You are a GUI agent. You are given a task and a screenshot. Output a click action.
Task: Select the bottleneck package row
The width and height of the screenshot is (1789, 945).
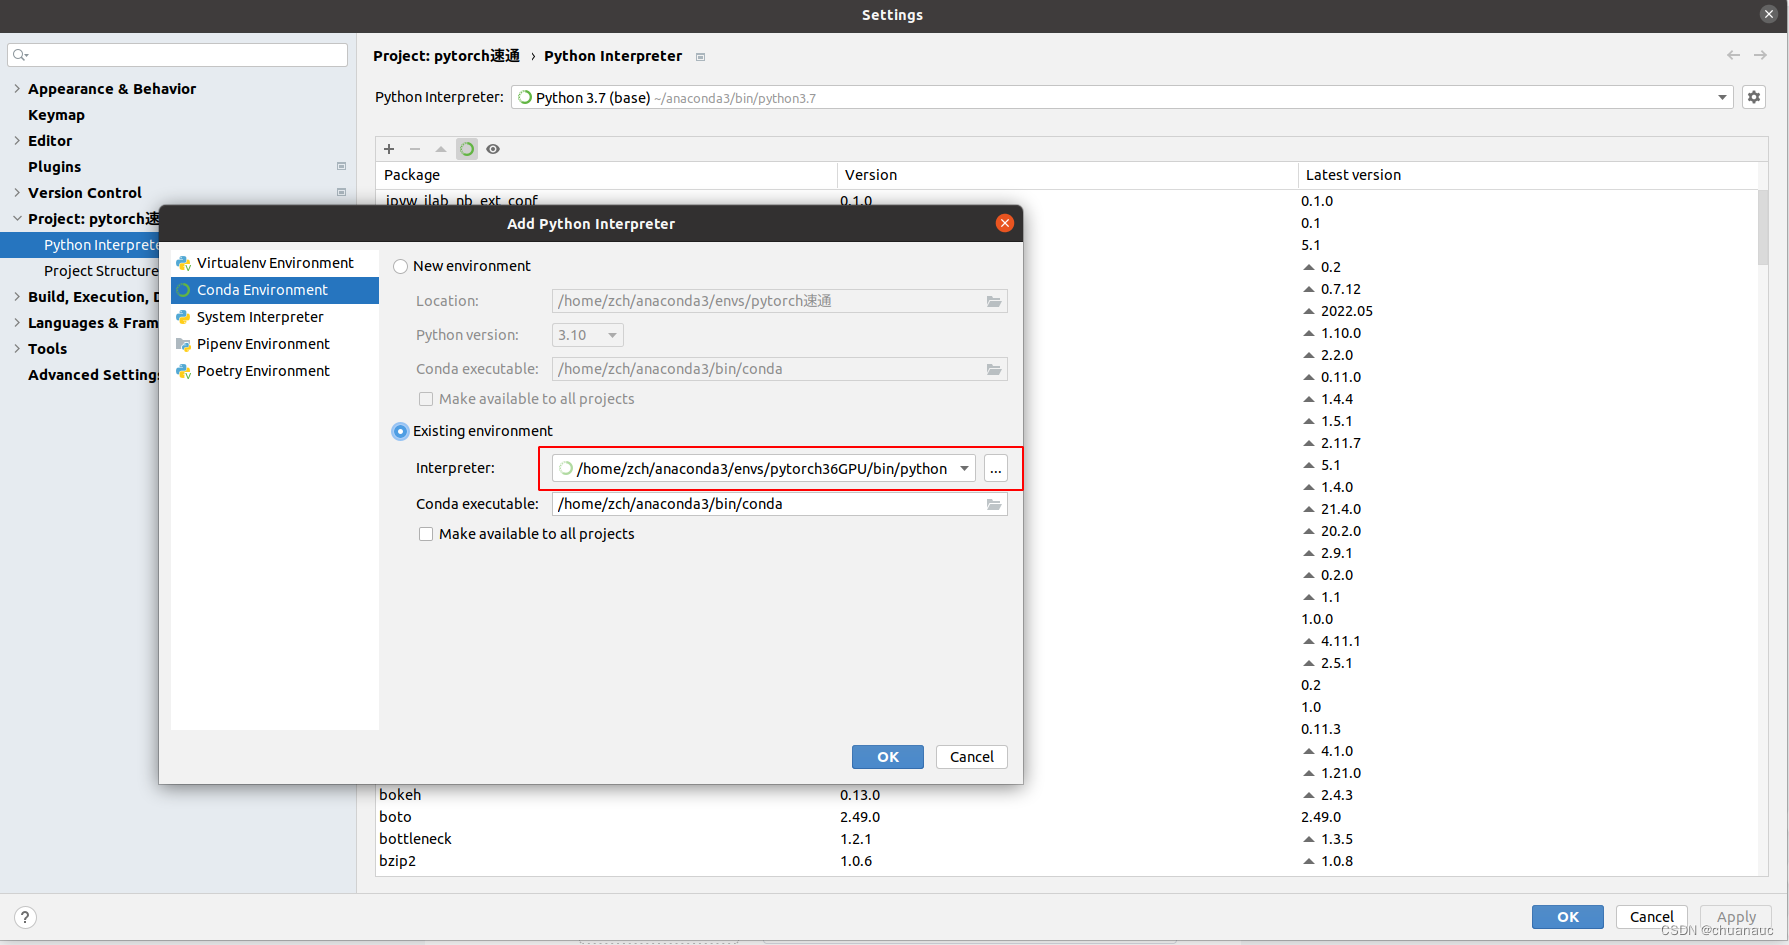pos(1066,839)
